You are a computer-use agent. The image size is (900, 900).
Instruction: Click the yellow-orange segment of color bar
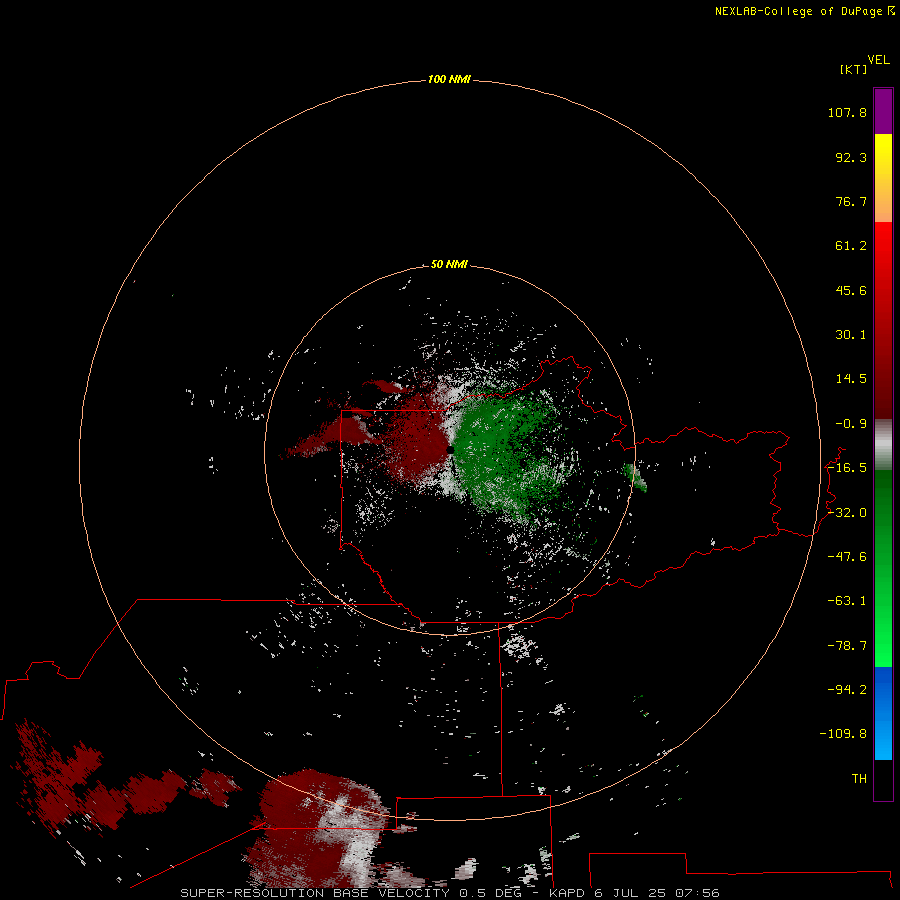(x=883, y=178)
